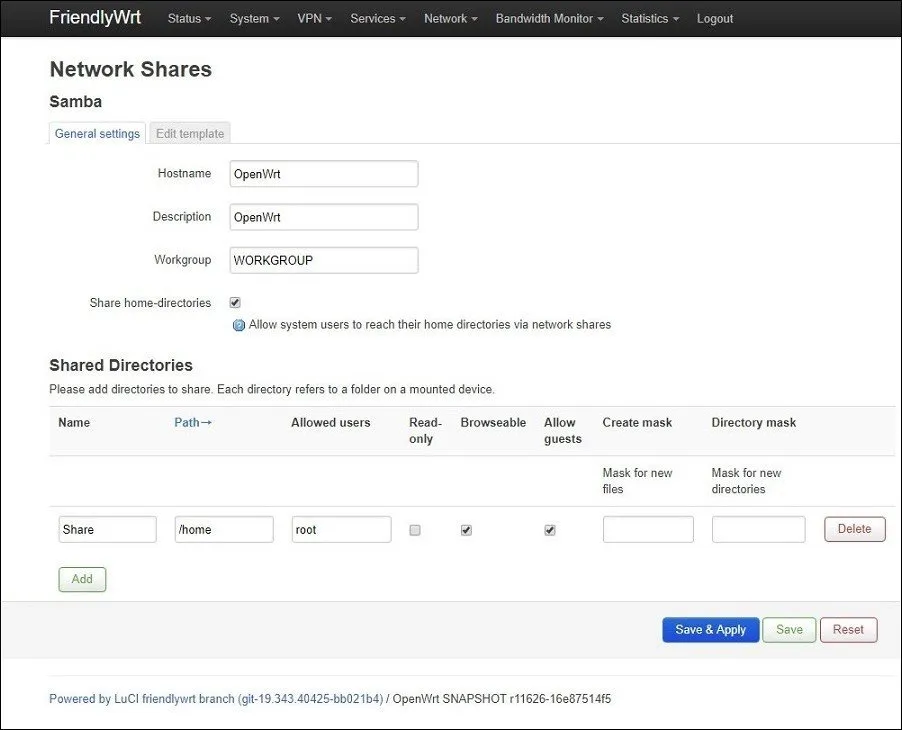
Task: Expand the Bandwidth Monitor menu
Action: point(549,18)
